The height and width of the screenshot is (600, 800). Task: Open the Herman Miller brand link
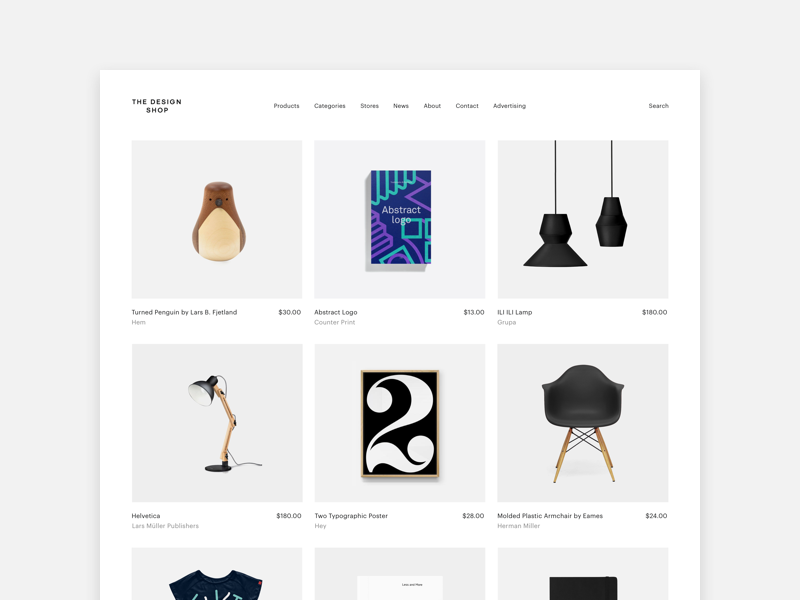518,526
